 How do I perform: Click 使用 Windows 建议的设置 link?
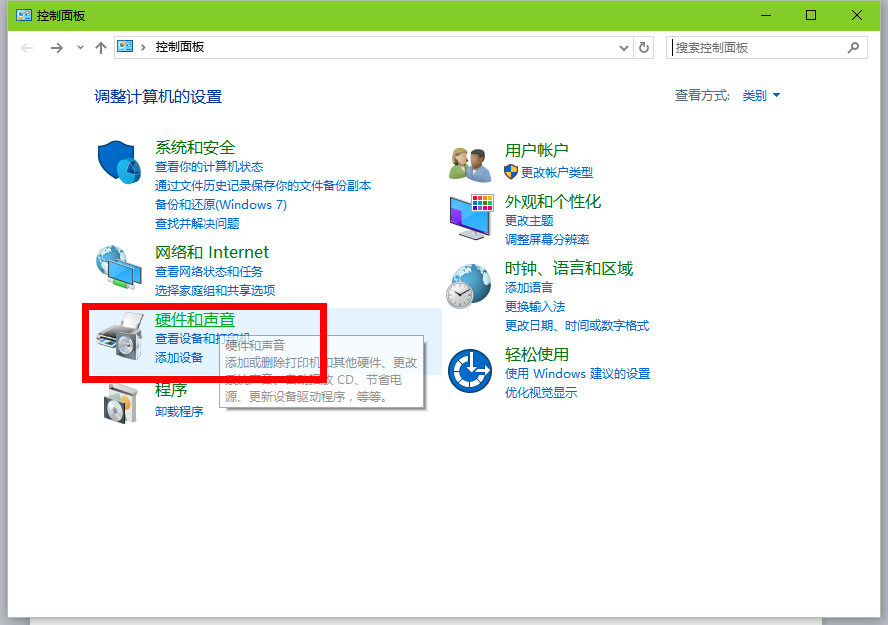[x=578, y=374]
